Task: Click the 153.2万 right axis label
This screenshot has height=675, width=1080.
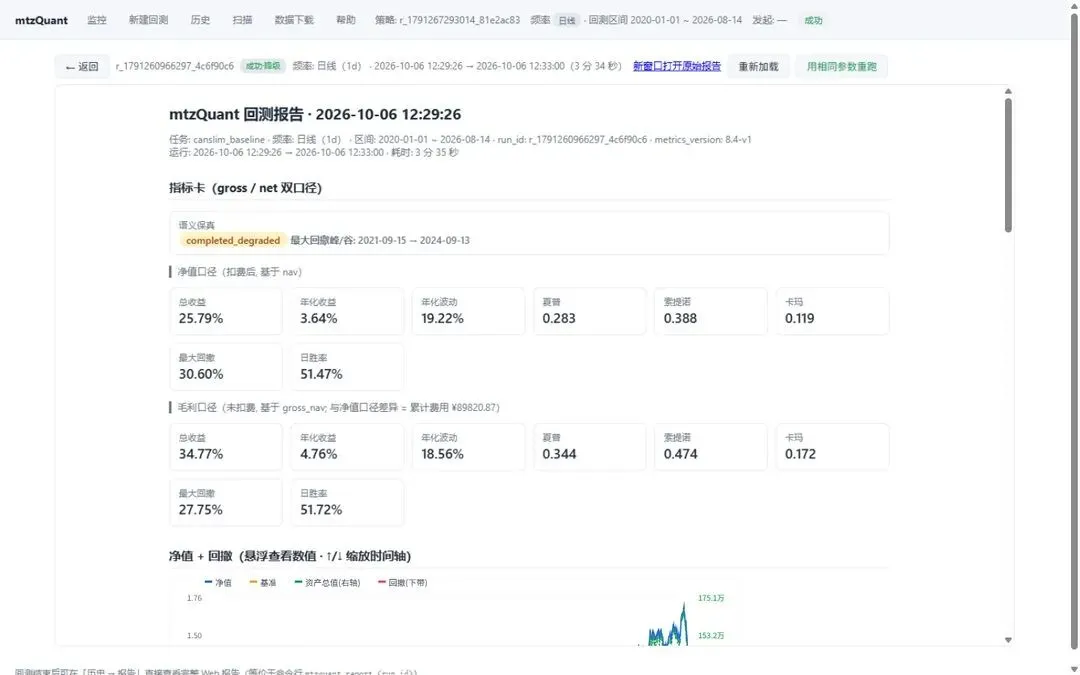Action: [711, 636]
